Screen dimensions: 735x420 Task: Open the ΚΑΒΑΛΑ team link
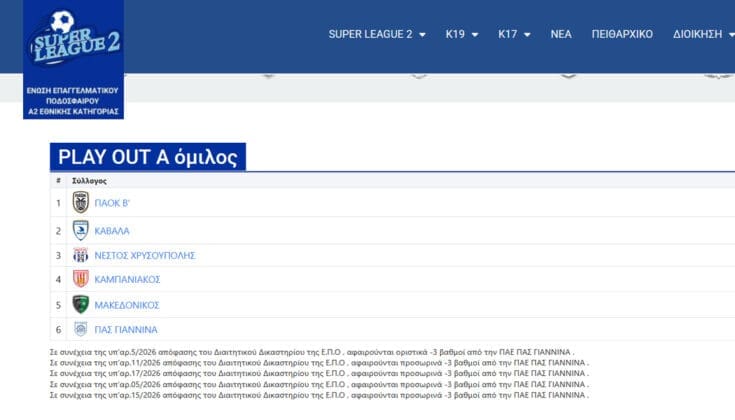pyautogui.click(x=112, y=231)
